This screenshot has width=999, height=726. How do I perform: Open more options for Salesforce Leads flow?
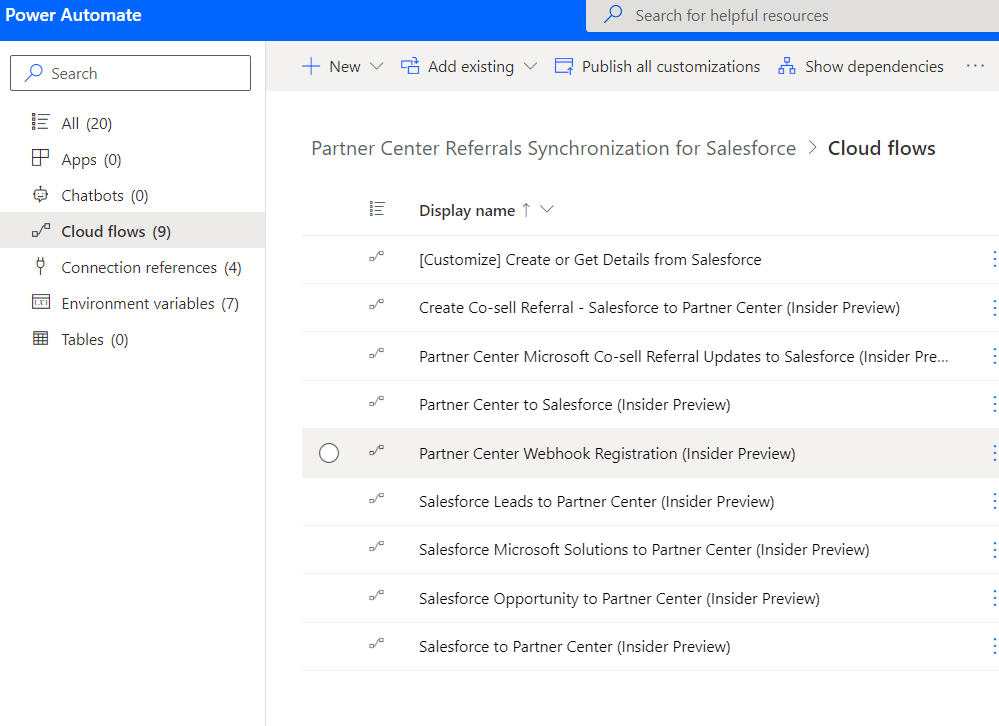993,501
